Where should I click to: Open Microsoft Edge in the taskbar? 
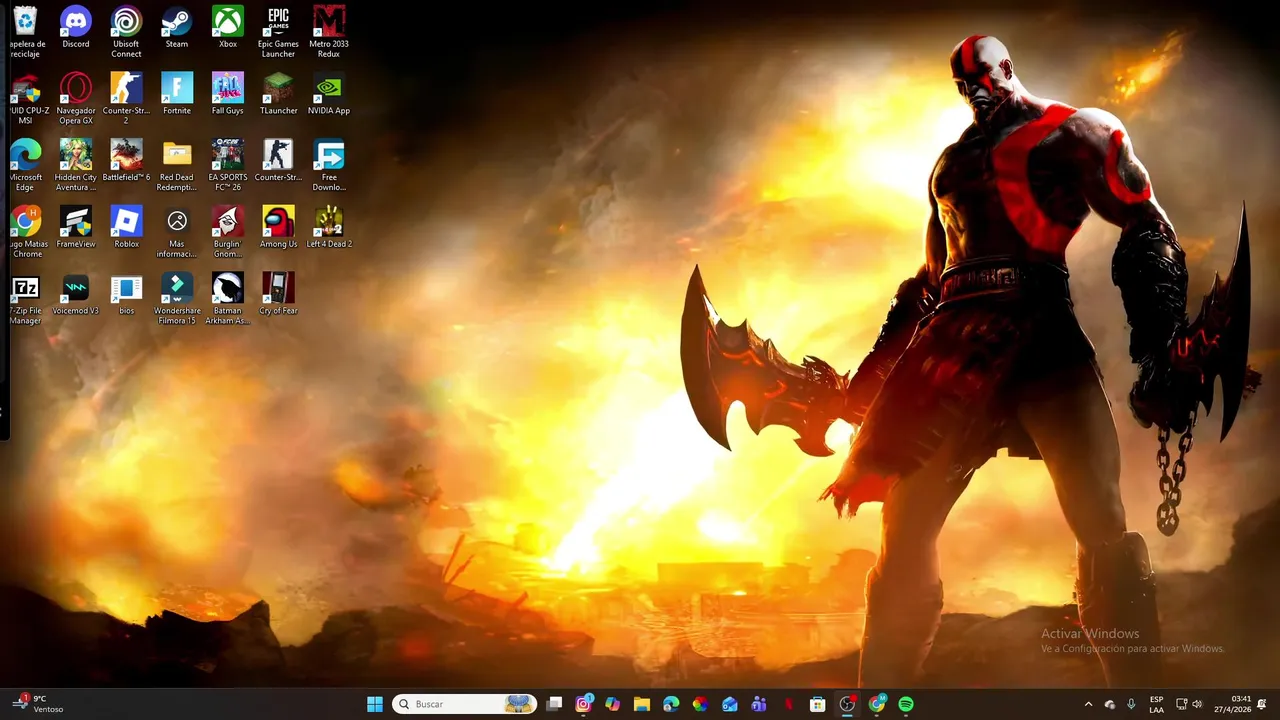pyautogui.click(x=671, y=704)
